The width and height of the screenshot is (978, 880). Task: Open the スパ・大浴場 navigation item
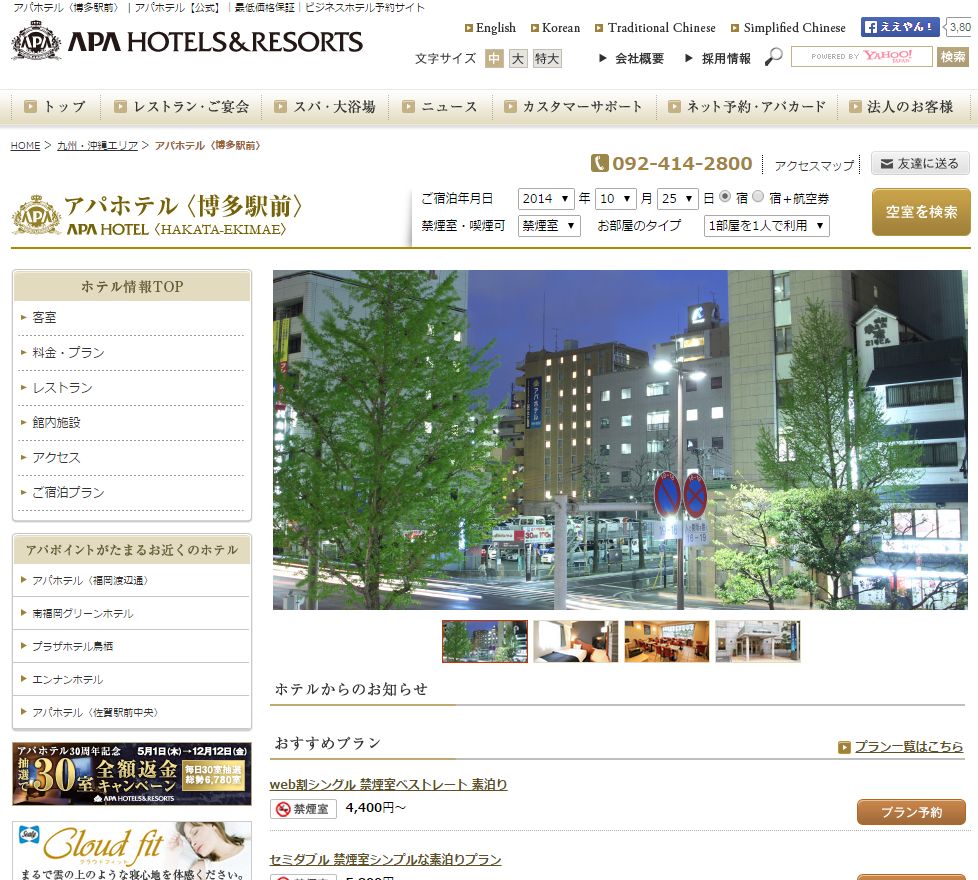click(325, 107)
